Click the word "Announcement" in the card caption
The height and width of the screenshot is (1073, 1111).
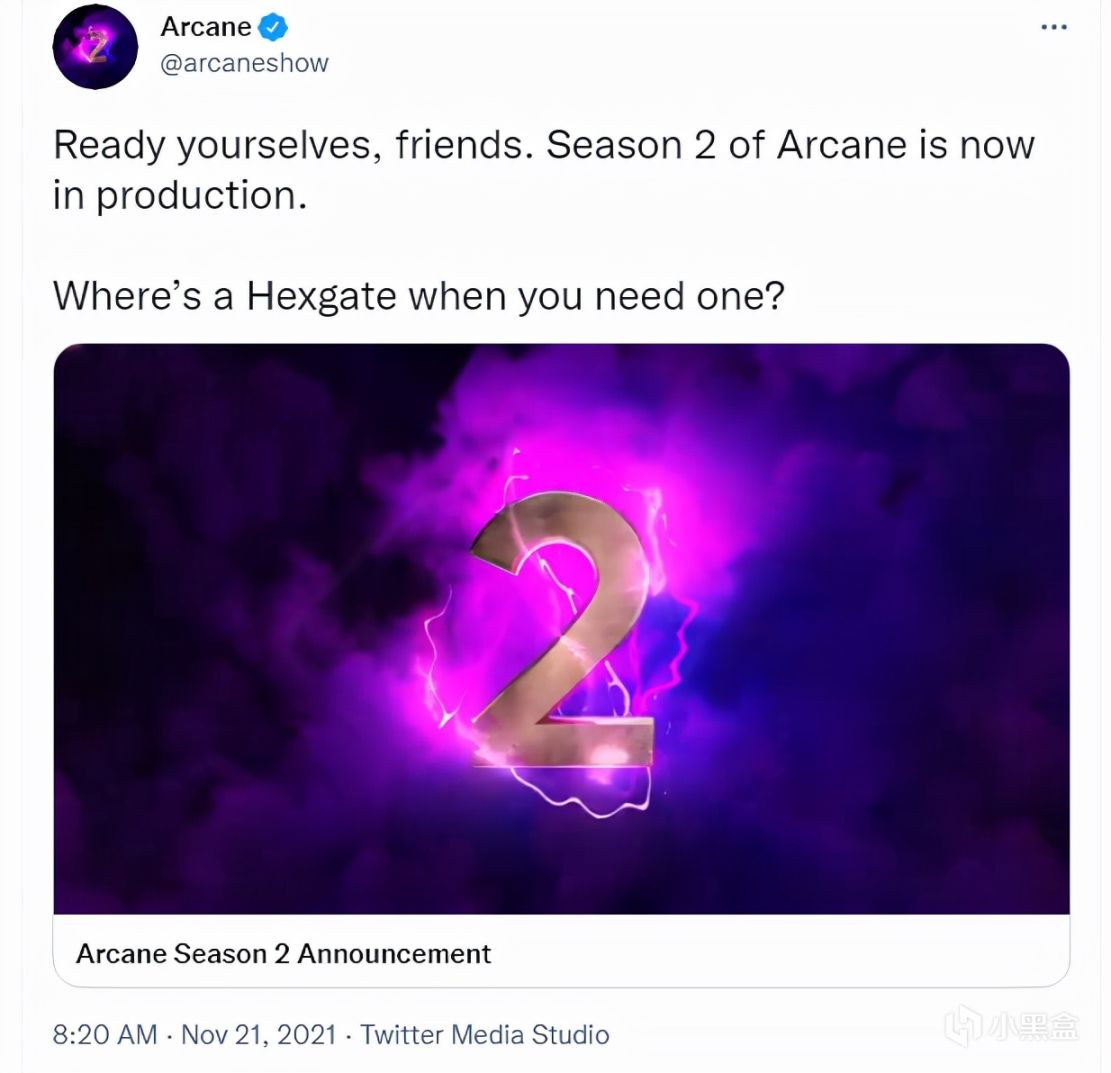point(394,953)
